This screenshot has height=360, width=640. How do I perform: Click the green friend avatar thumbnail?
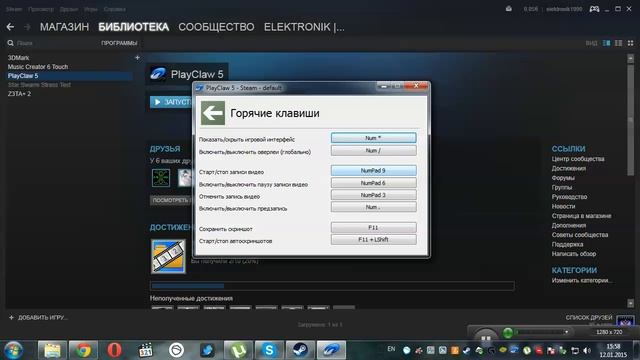pos(161,178)
